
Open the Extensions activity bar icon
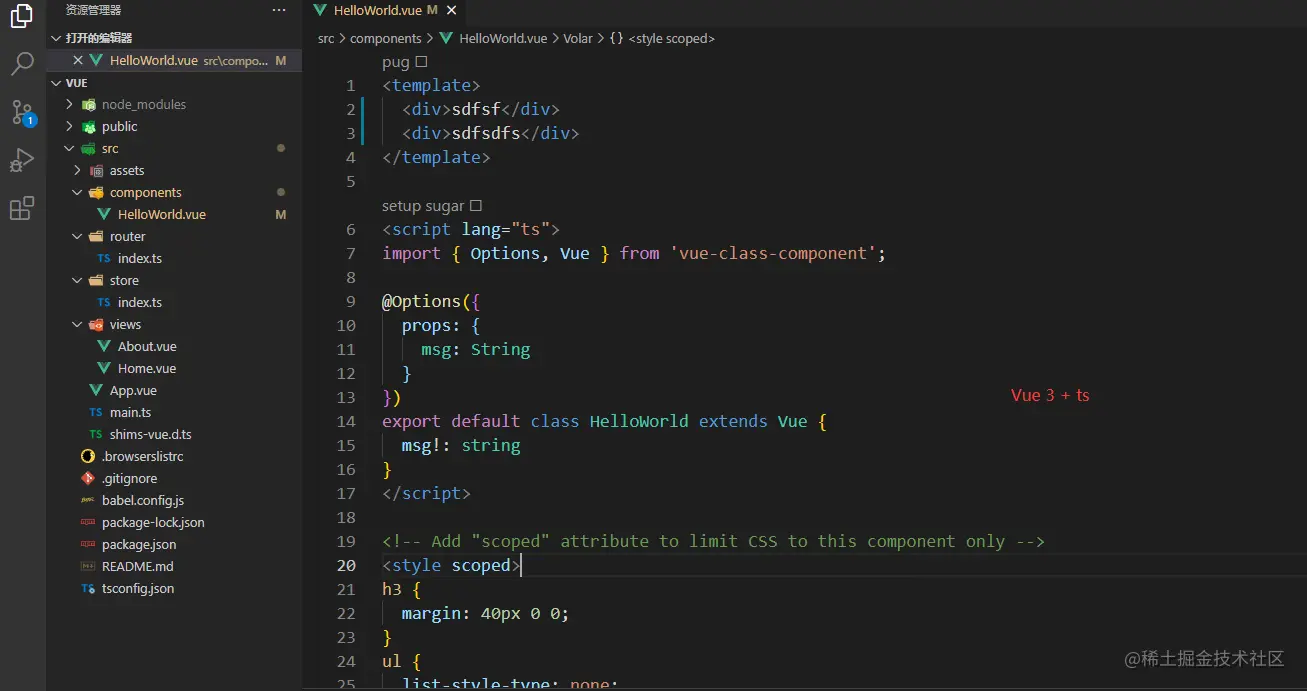coord(22,208)
